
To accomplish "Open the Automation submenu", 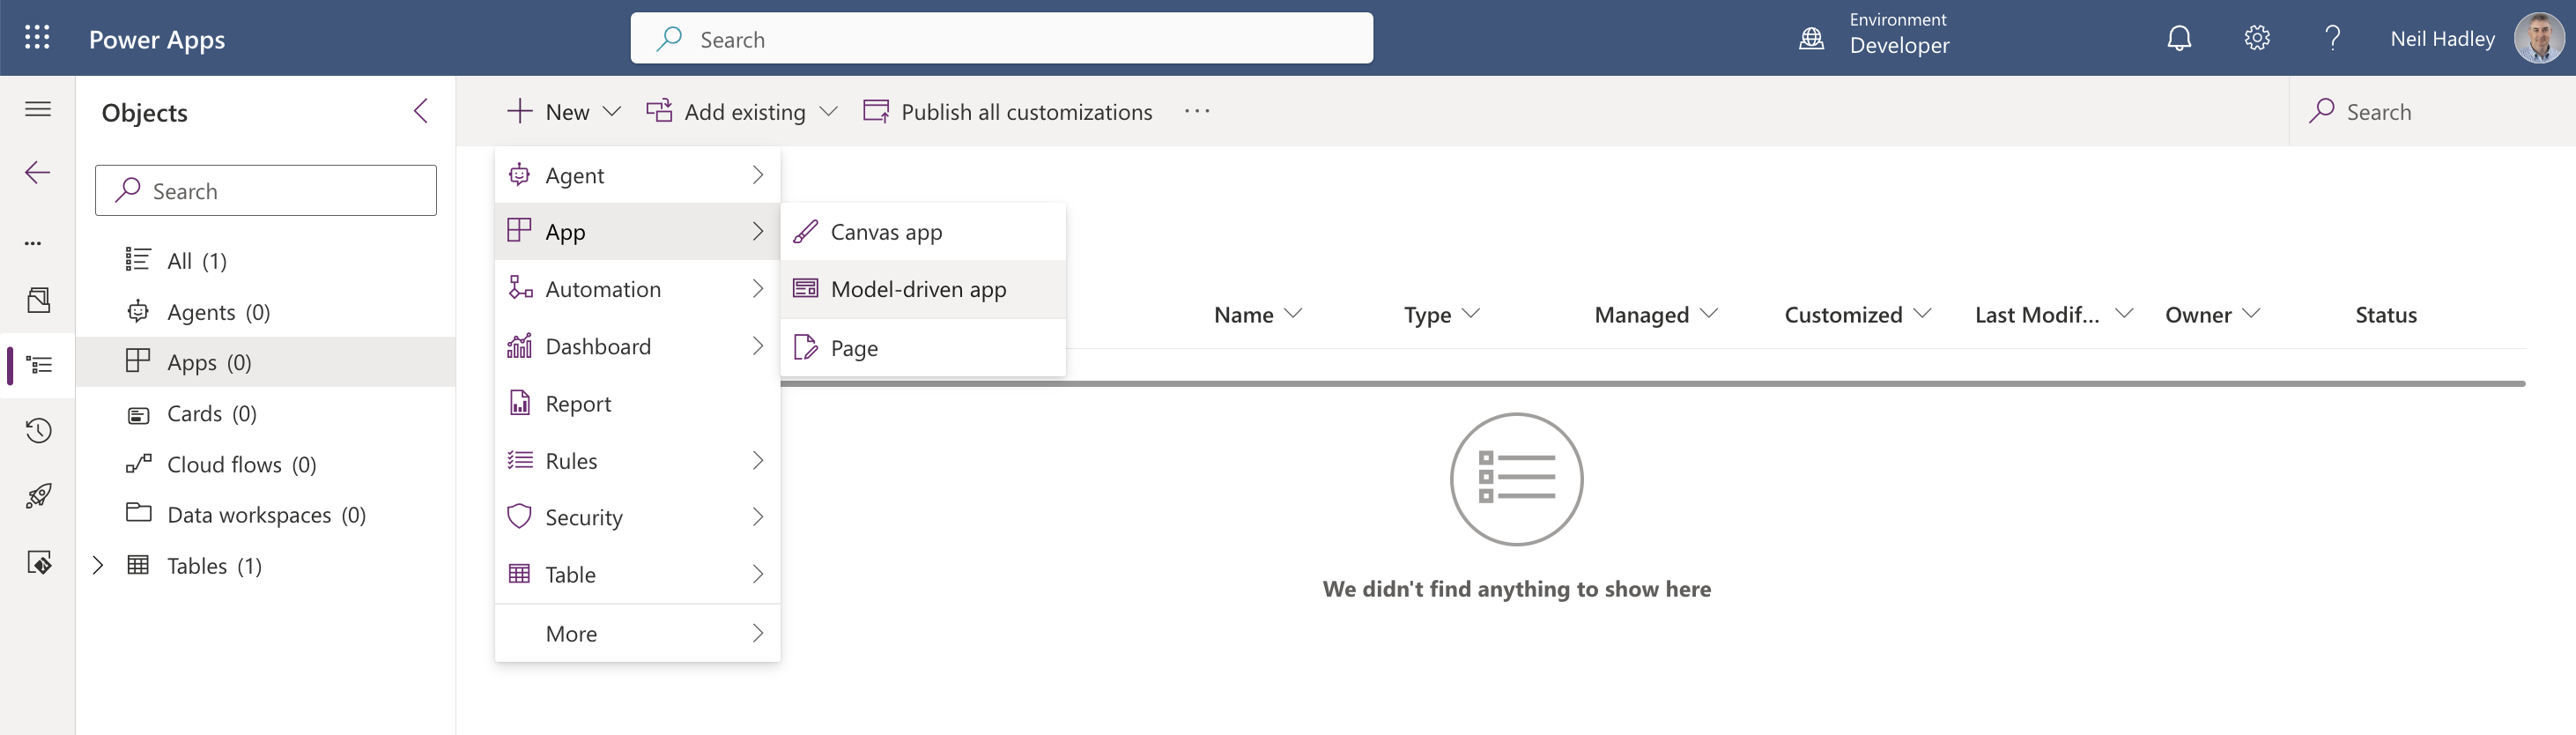I will click(x=637, y=289).
